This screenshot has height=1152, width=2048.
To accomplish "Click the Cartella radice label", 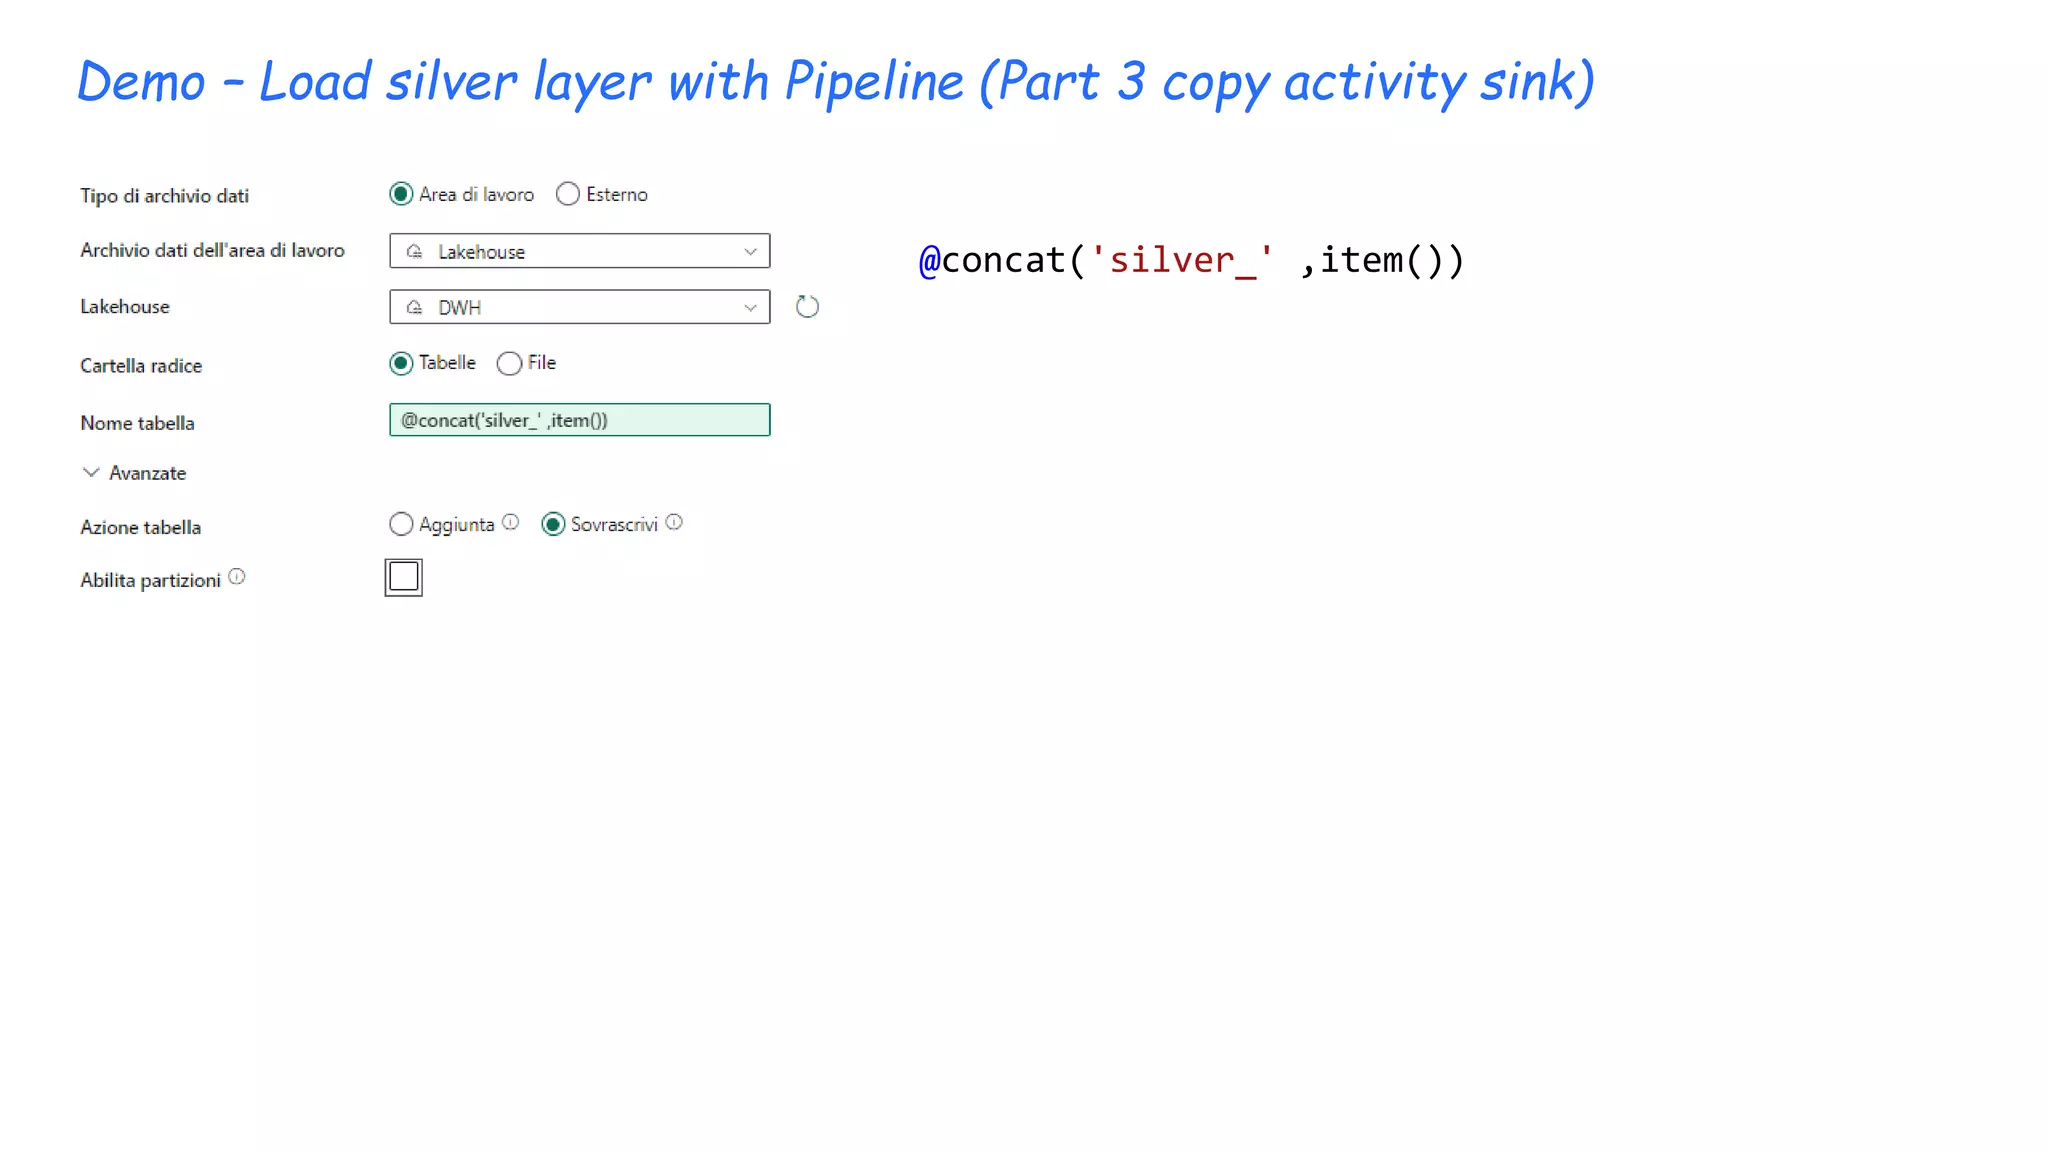I will (141, 366).
